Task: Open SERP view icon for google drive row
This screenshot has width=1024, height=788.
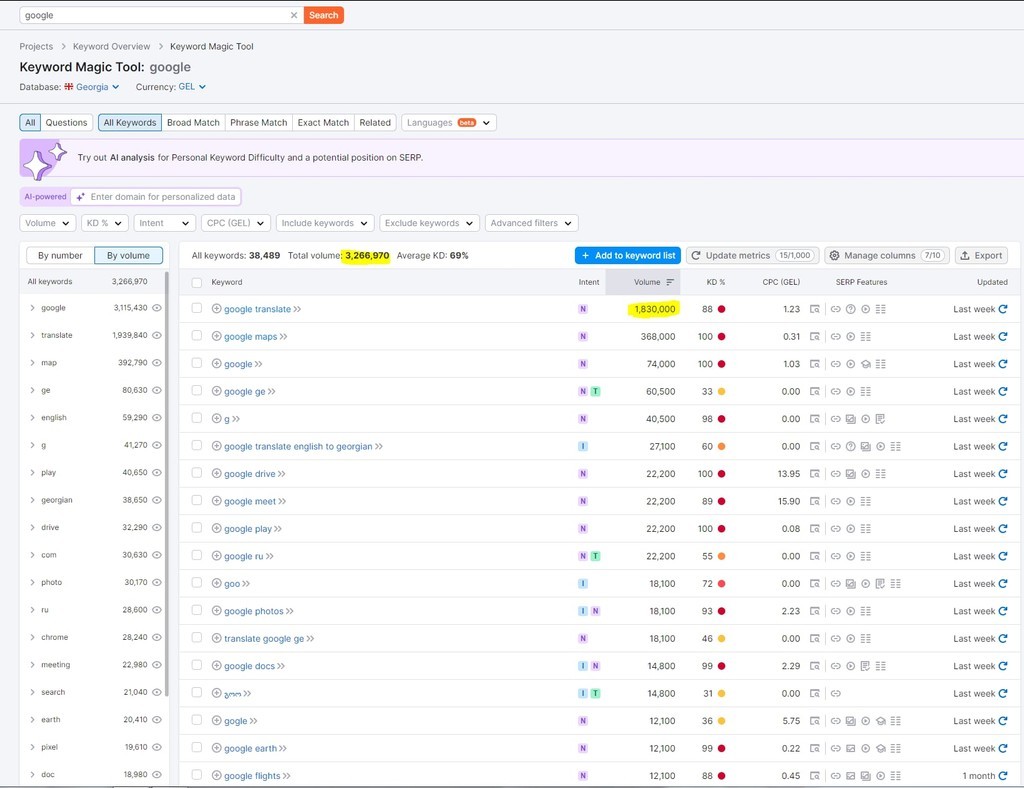Action: tap(814, 474)
